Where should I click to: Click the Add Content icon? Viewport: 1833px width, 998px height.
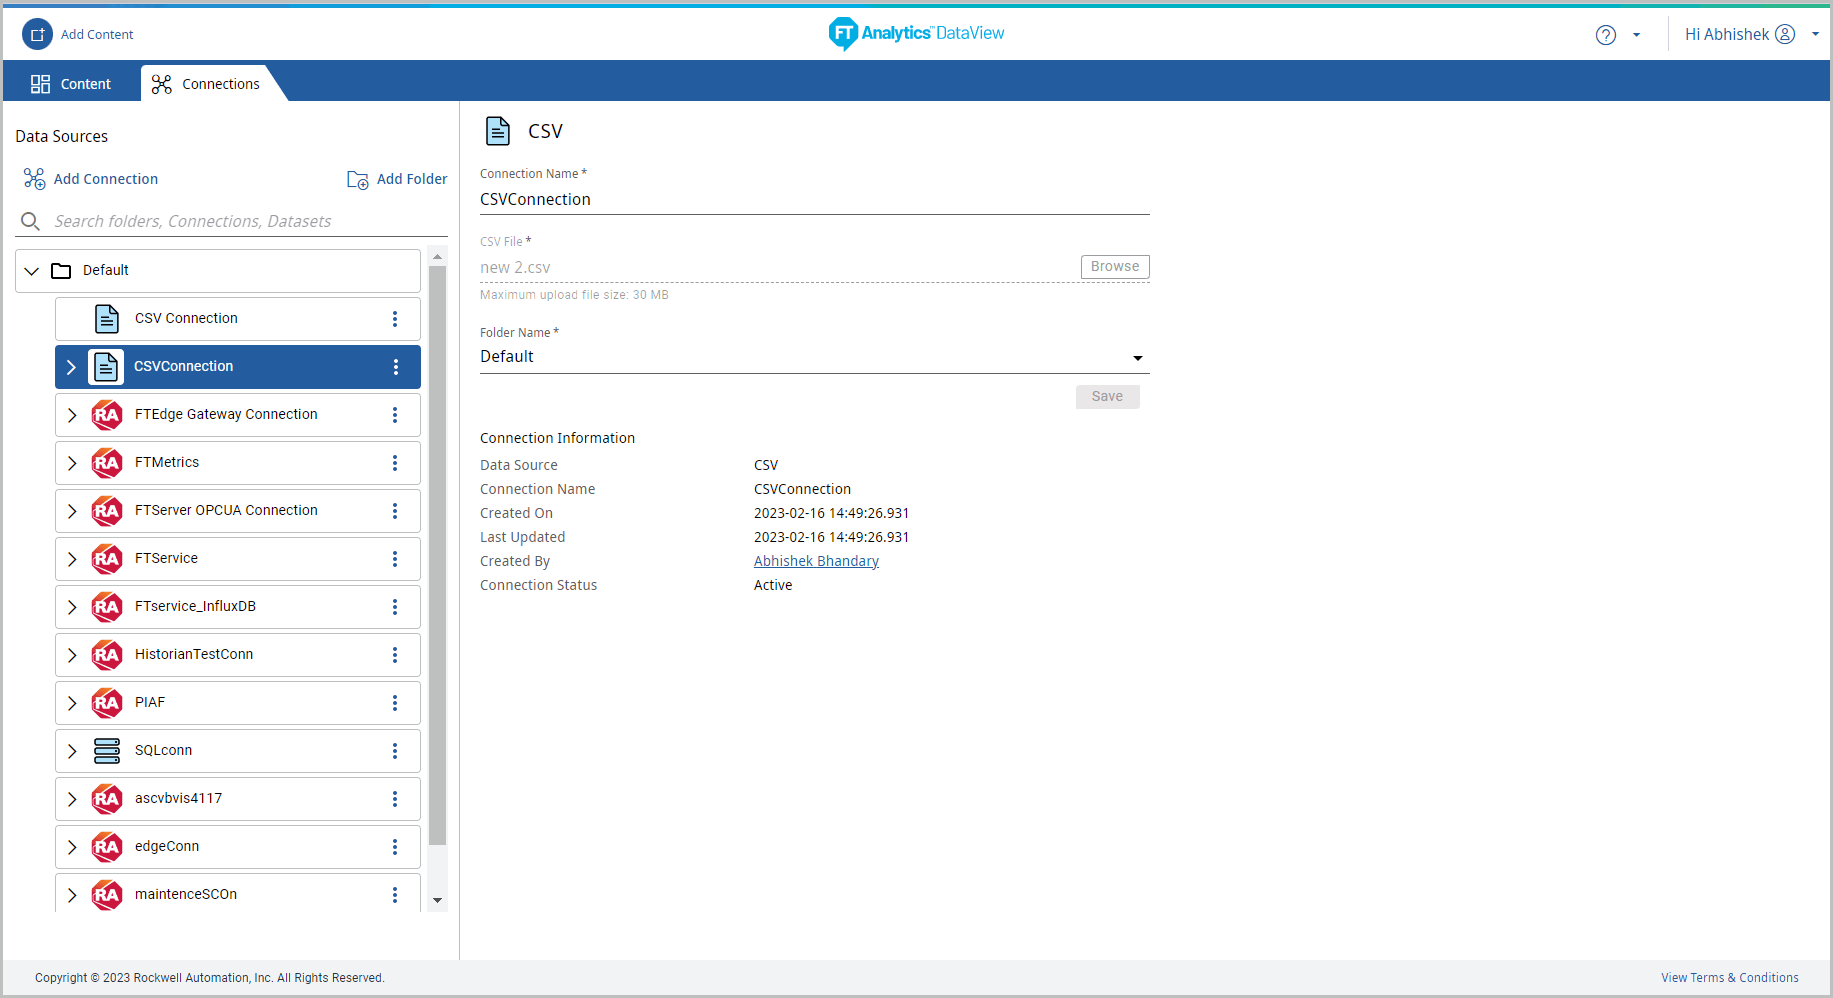[x=37, y=34]
